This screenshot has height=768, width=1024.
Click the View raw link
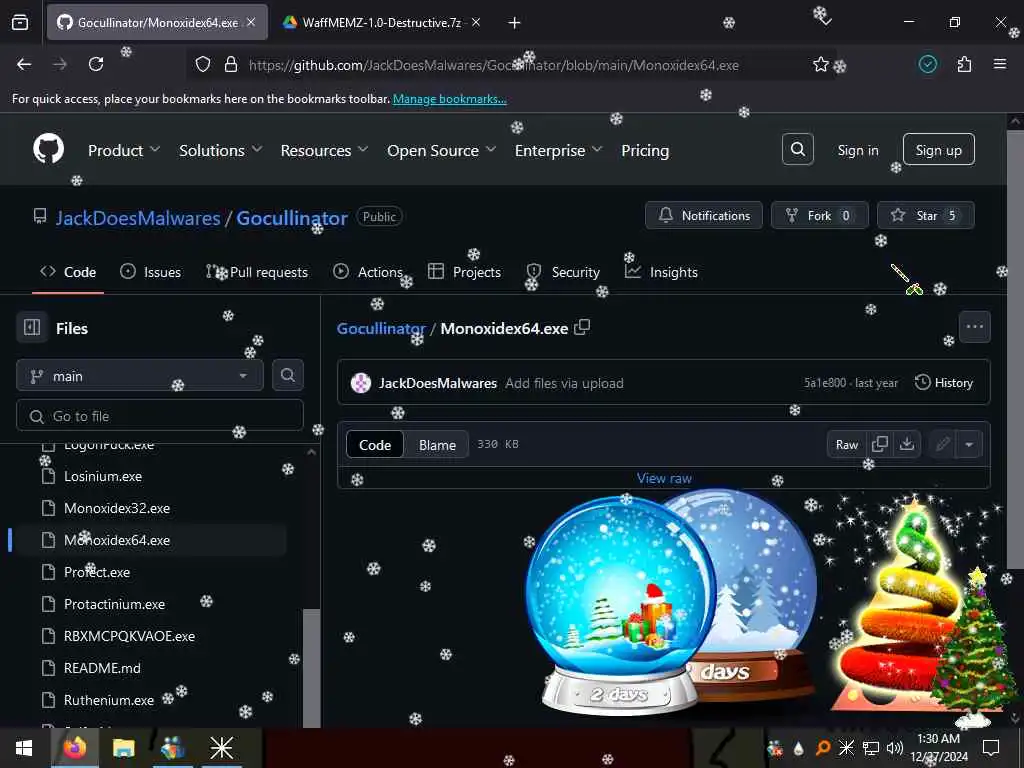pos(664,478)
